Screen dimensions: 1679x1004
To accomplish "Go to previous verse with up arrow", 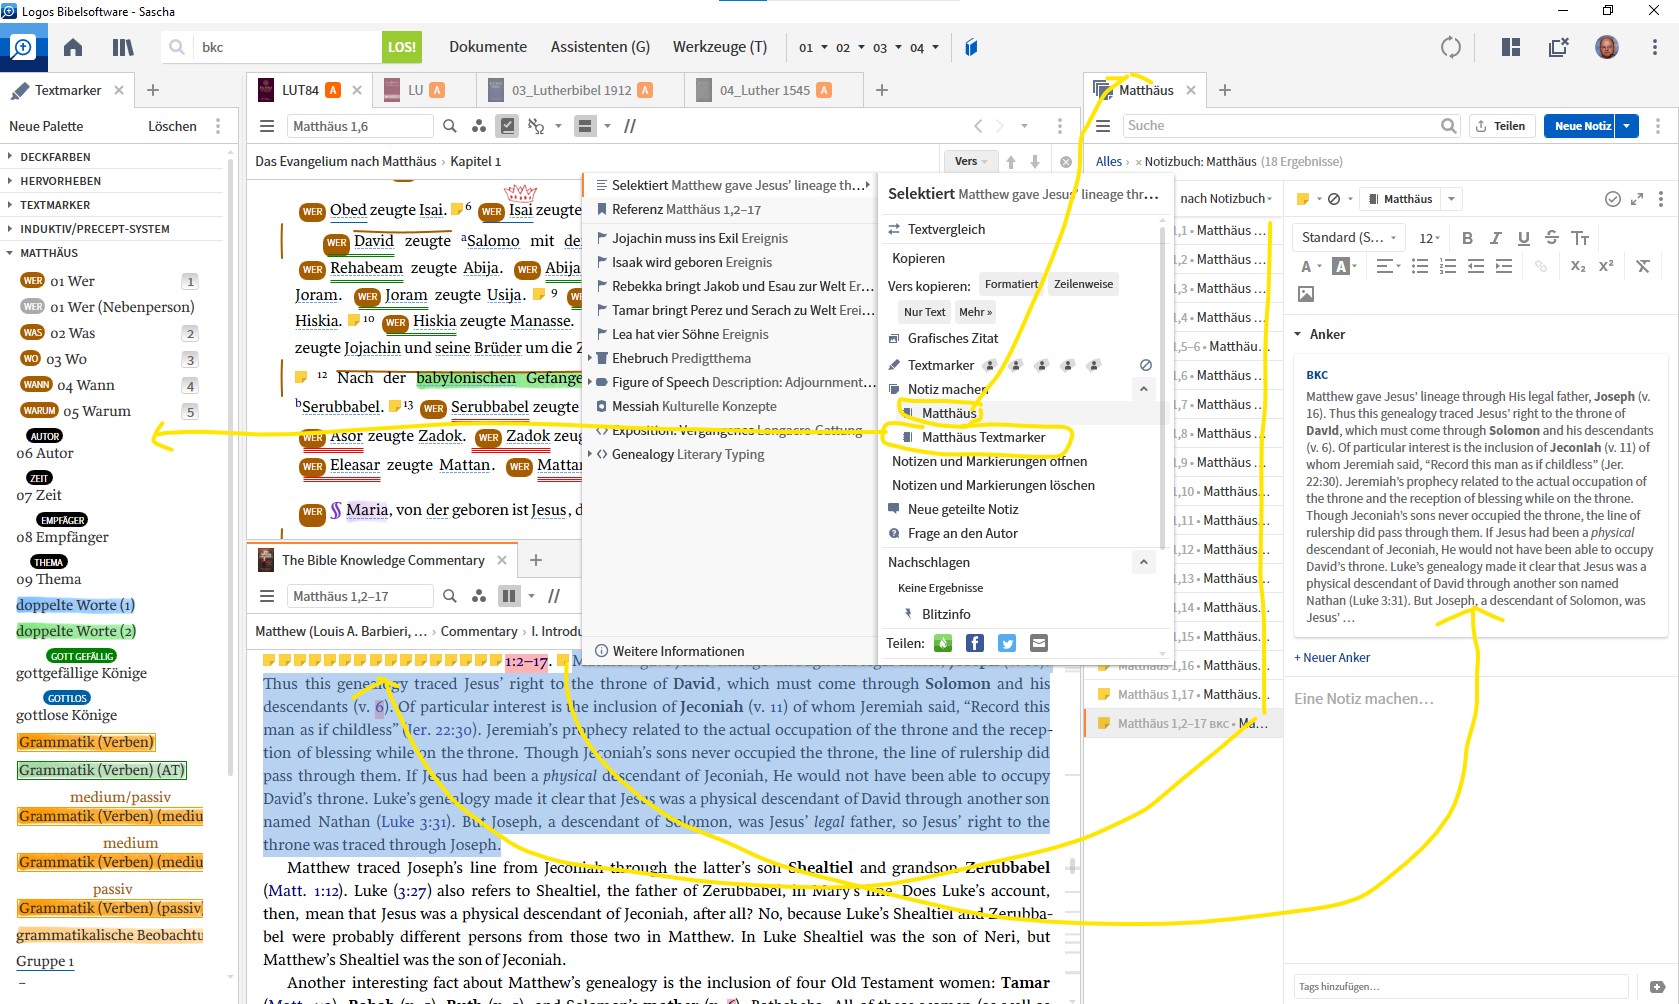I will (x=1011, y=162).
